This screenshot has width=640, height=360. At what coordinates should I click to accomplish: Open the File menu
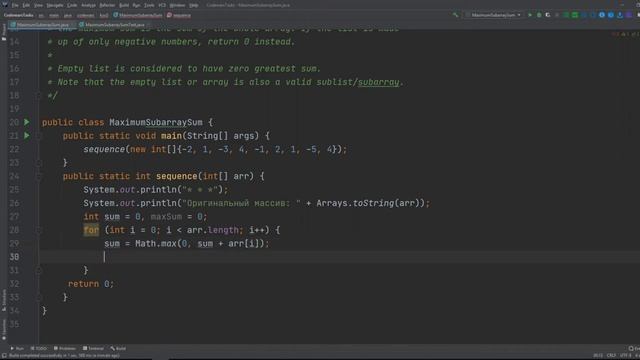click(x=15, y=5)
